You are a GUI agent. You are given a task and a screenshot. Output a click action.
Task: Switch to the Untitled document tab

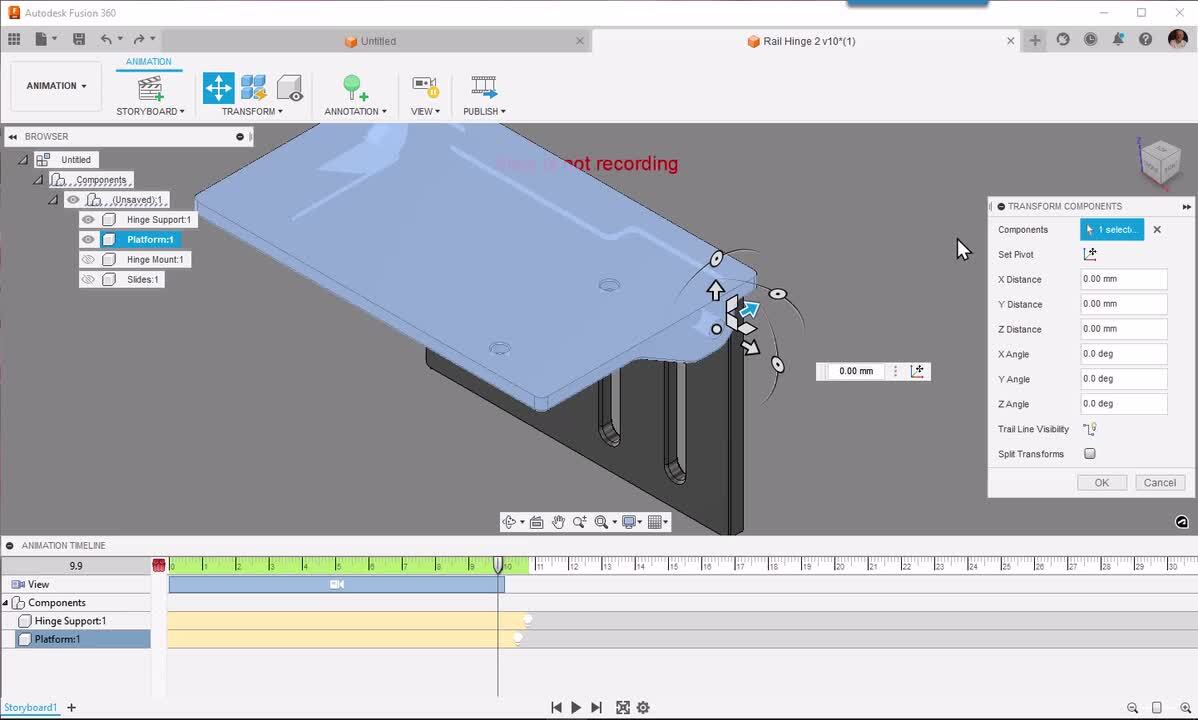click(x=378, y=41)
